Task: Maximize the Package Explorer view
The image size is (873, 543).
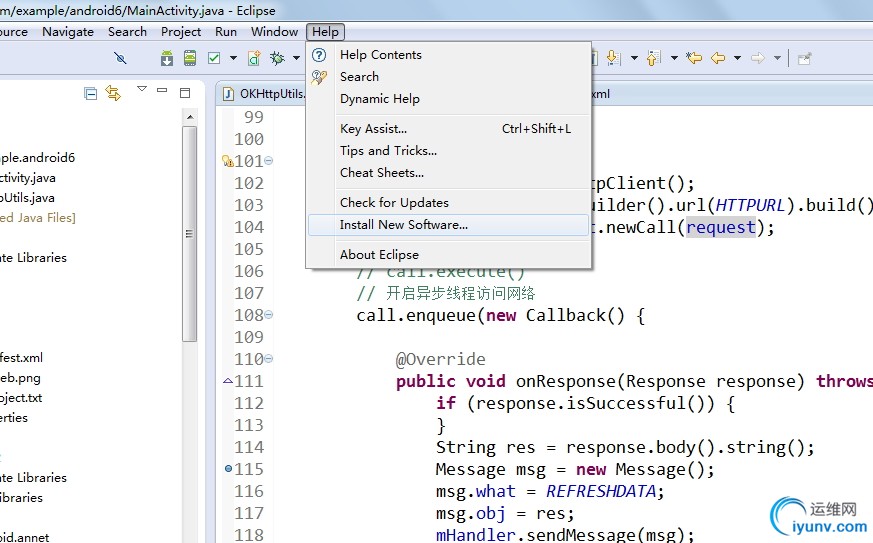Action: click(x=185, y=92)
